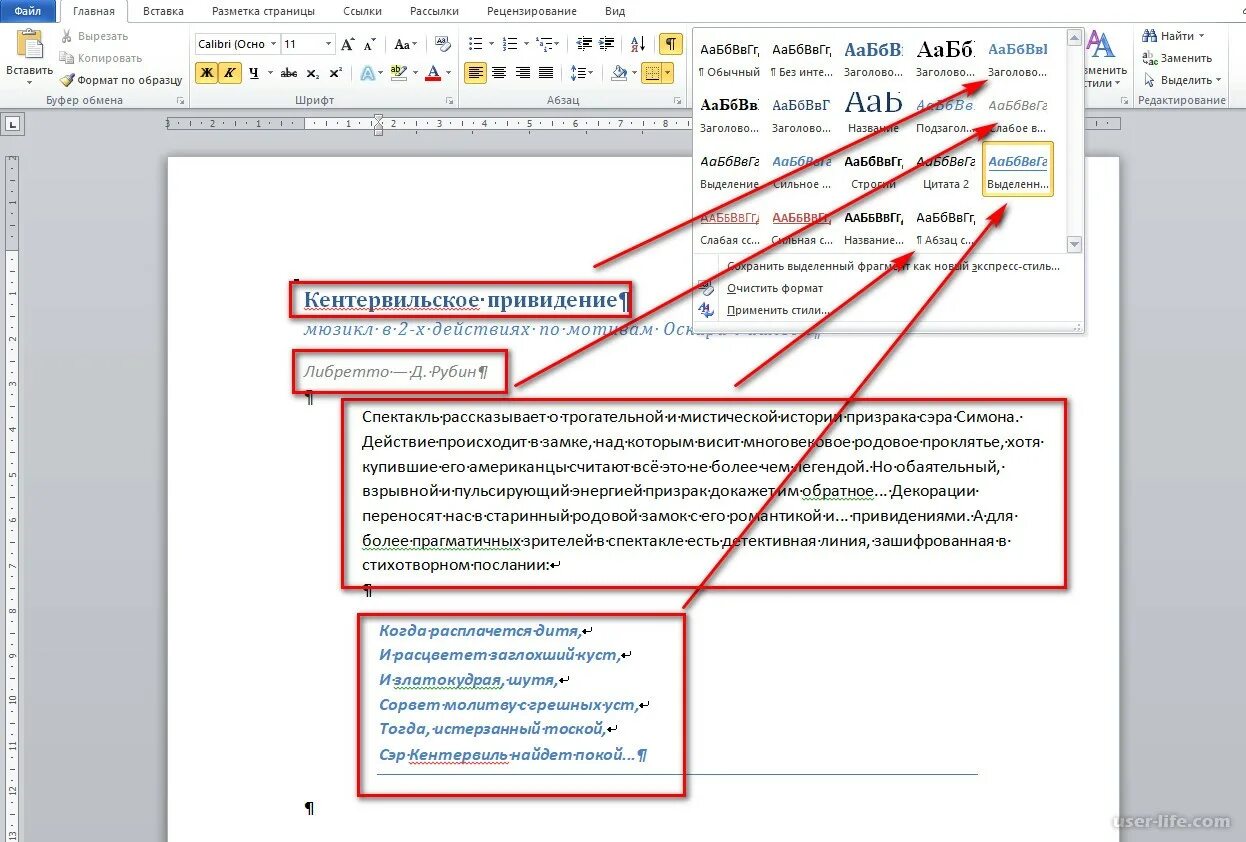This screenshot has width=1246, height=842.
Task: Select the Без интервала style thumbnail
Action: (x=802, y=58)
